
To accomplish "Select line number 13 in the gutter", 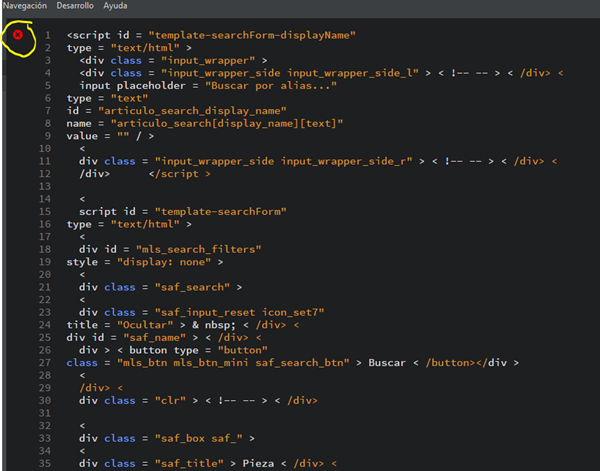I will click(45, 186).
